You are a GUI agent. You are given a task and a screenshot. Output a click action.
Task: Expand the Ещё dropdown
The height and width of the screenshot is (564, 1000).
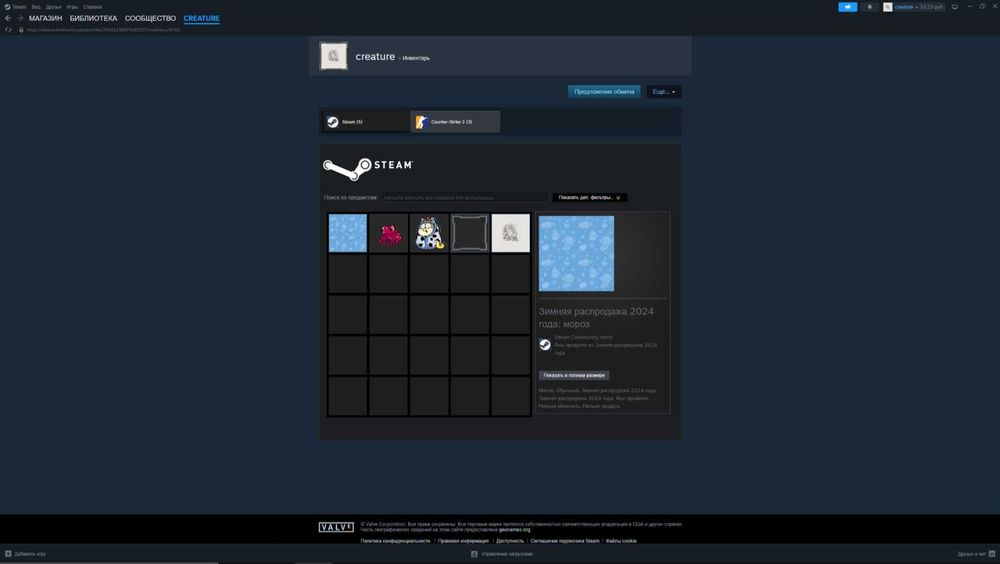point(663,92)
